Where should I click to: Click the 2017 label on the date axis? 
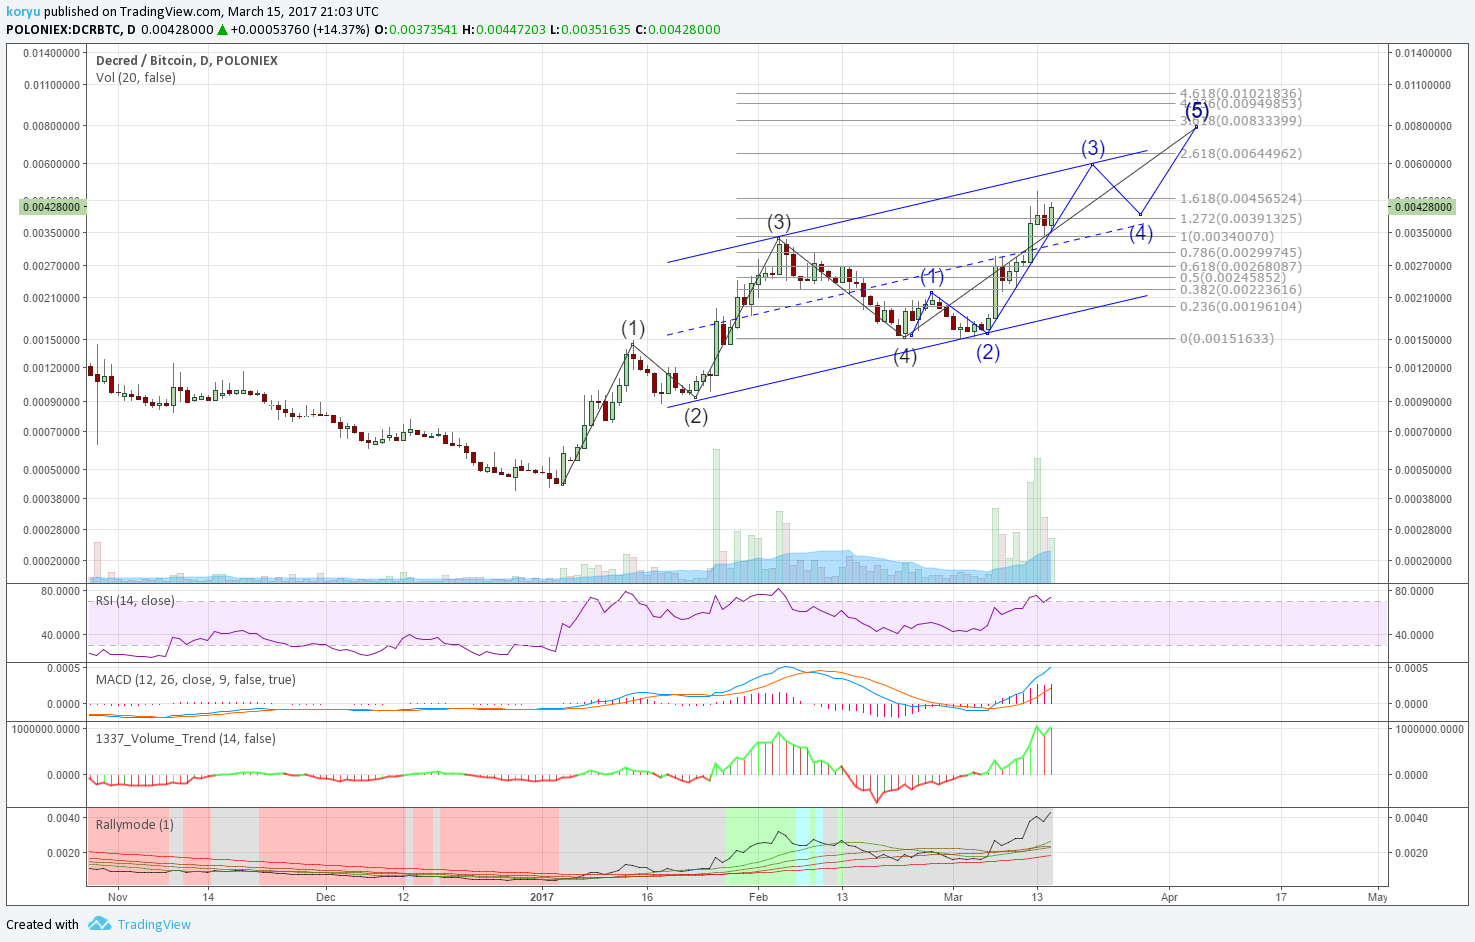[x=542, y=897]
